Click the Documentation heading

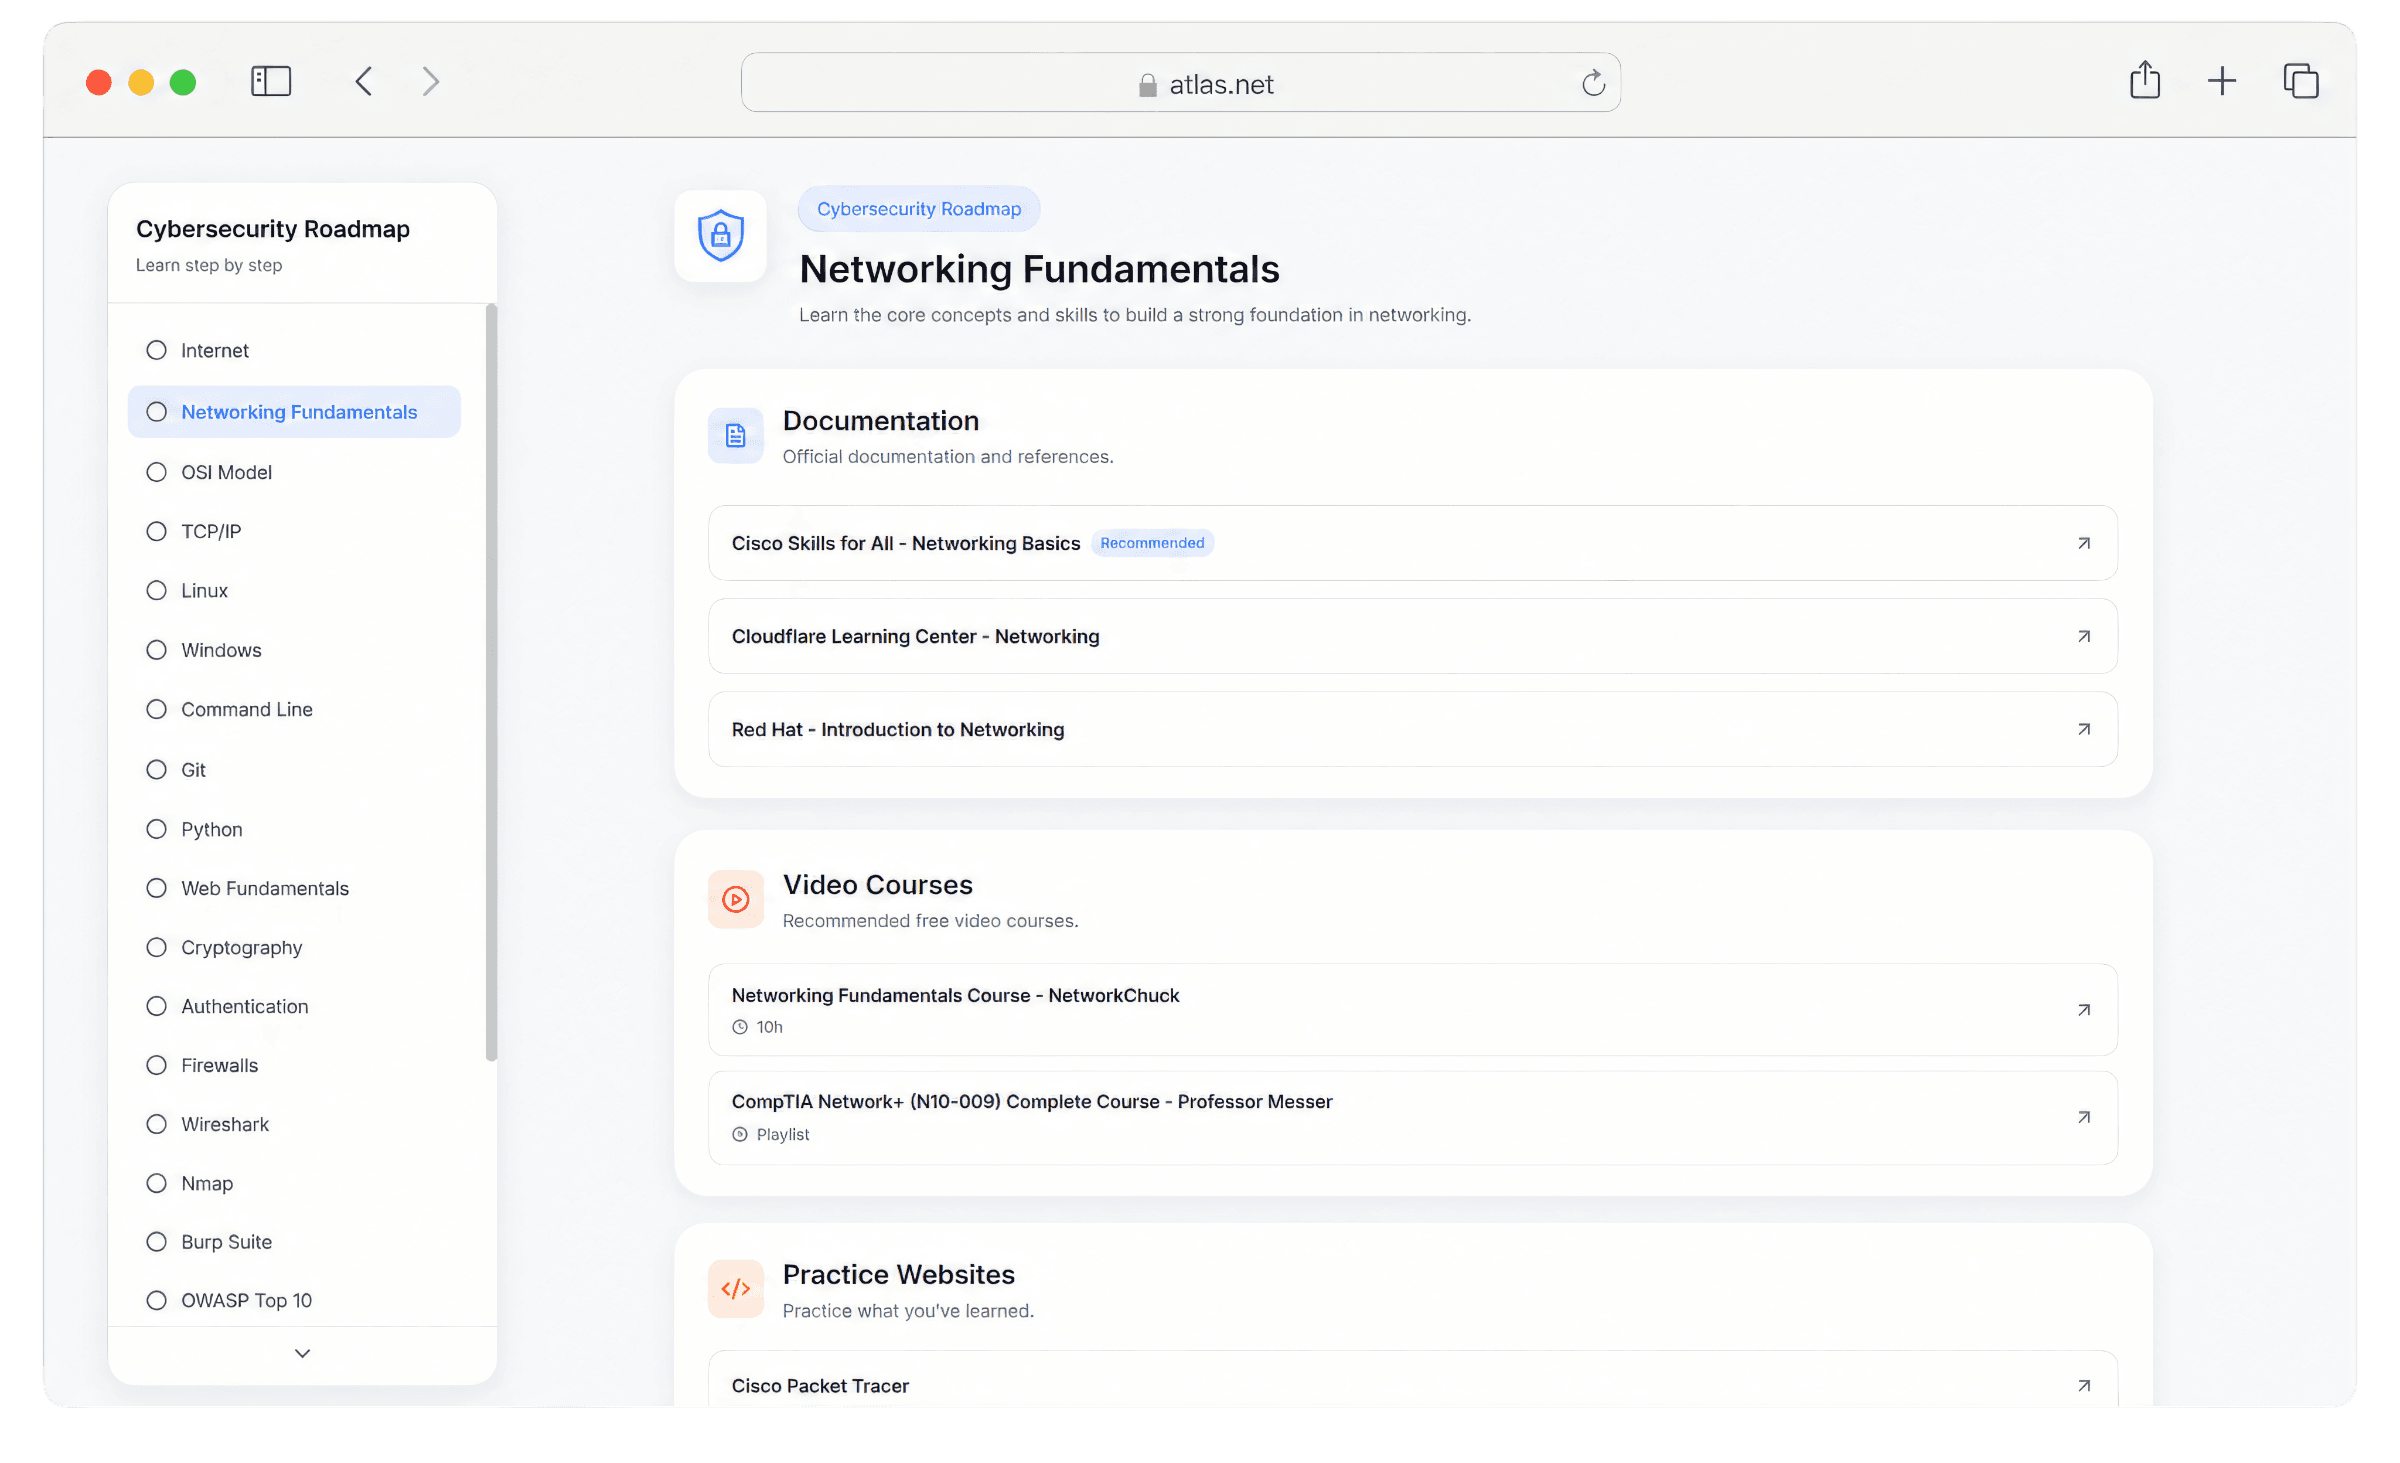coord(880,421)
